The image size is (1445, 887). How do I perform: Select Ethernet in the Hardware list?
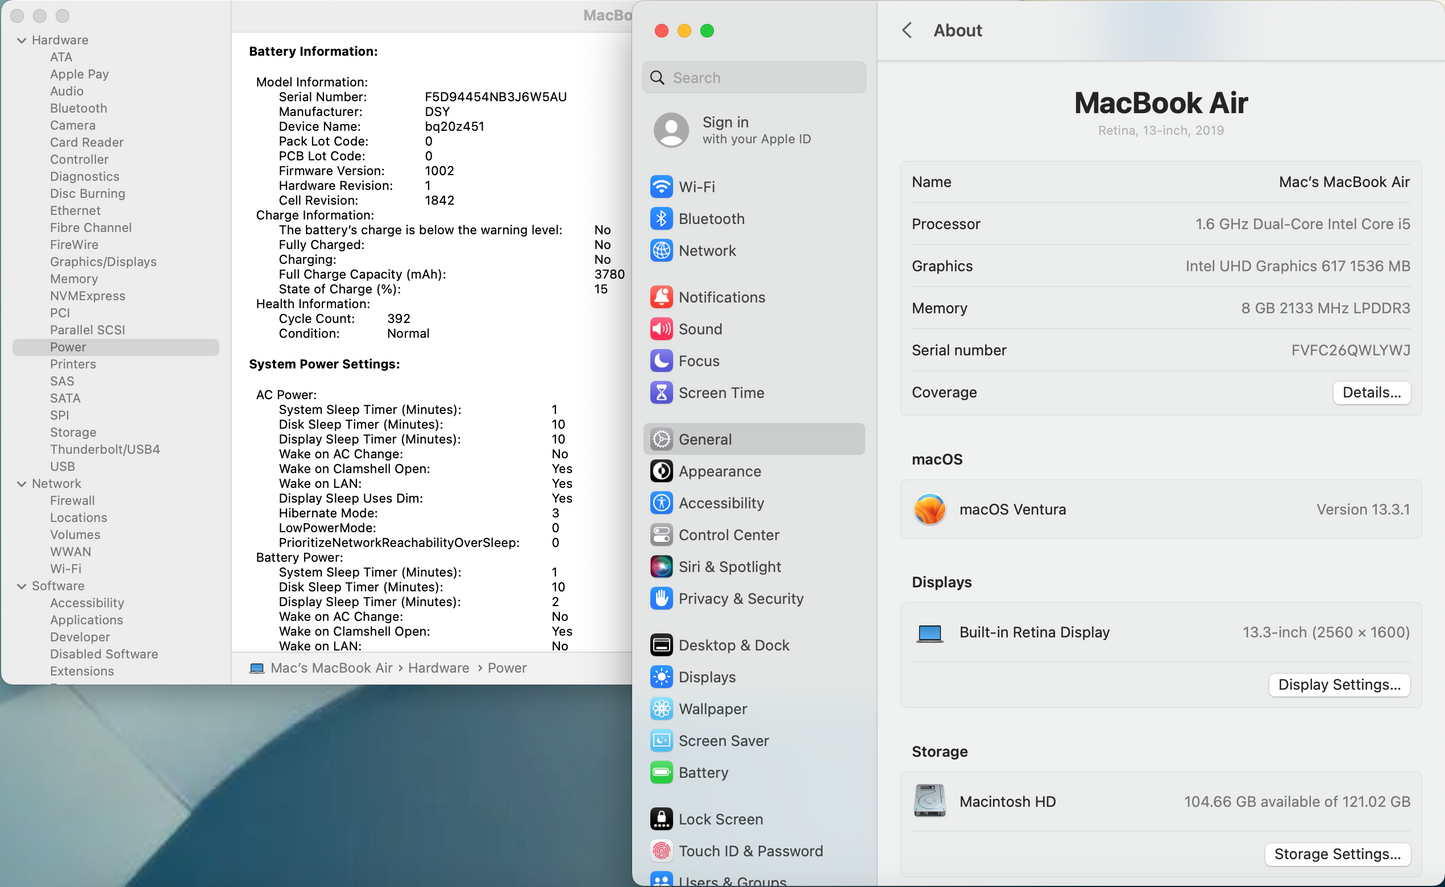point(75,210)
